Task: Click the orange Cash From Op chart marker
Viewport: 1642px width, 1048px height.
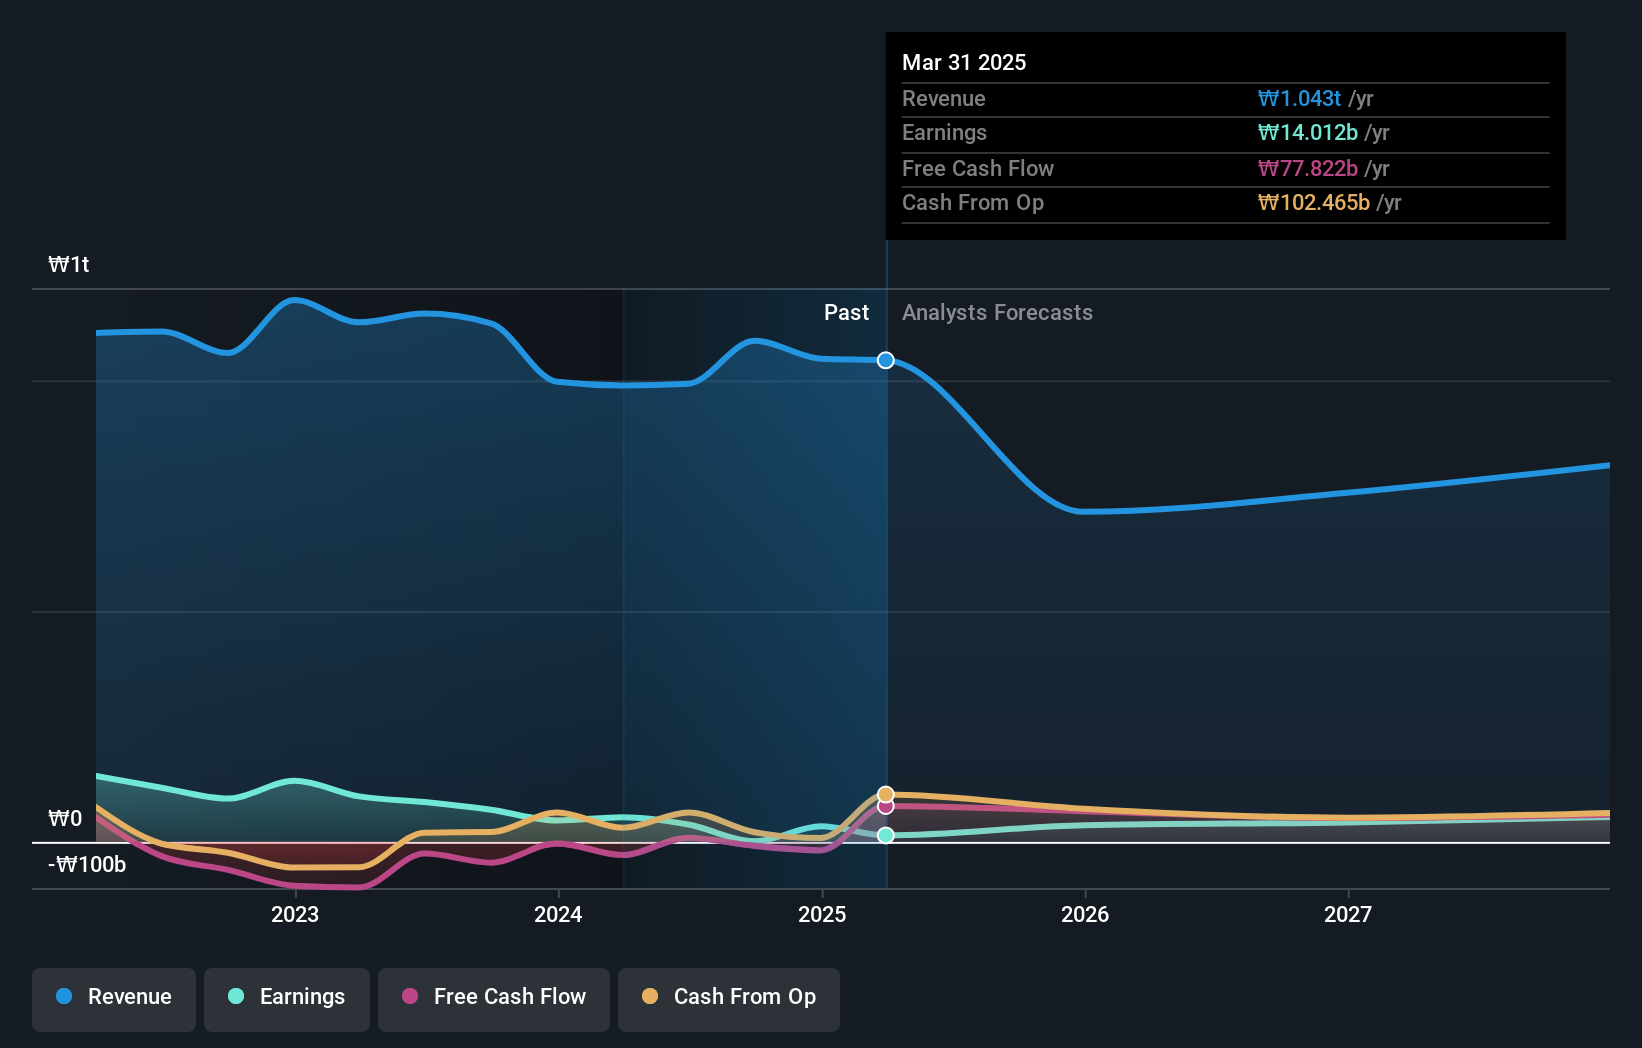Action: (x=885, y=792)
